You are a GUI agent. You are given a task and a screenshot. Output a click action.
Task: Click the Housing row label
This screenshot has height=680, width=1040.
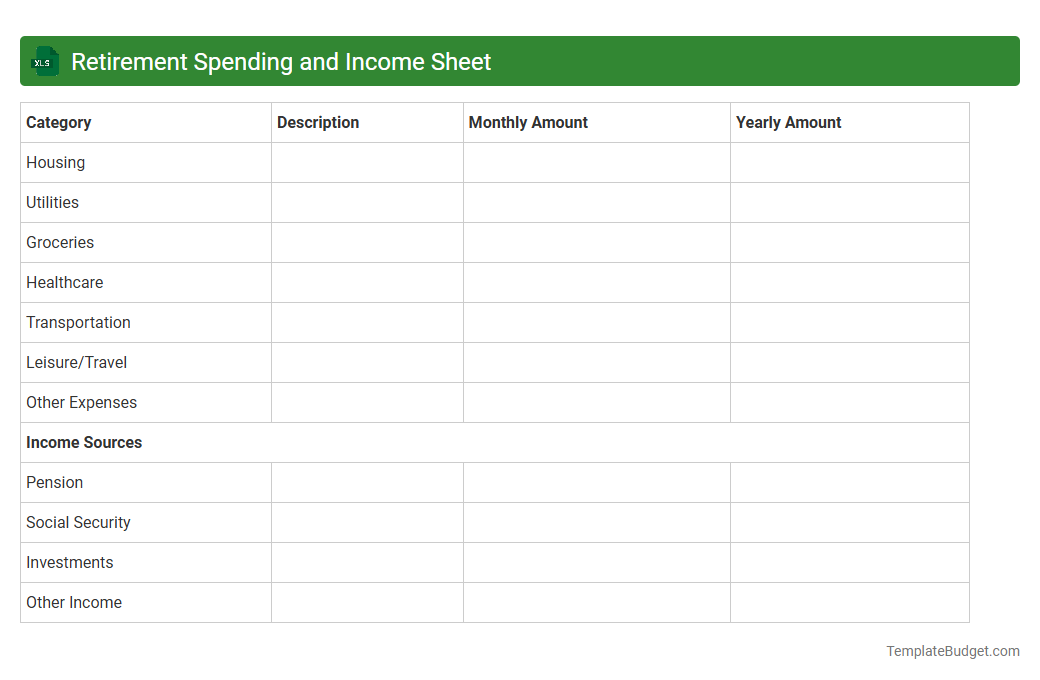55,162
